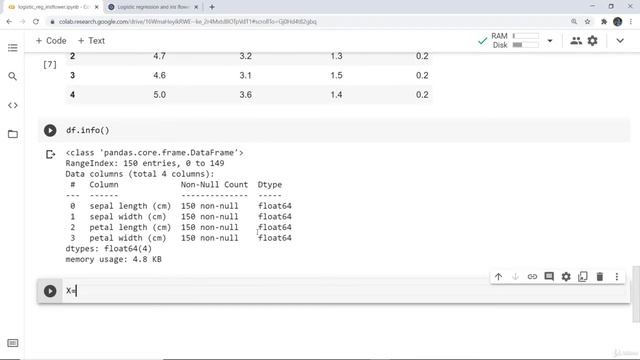Run the X= code cell

(50, 291)
